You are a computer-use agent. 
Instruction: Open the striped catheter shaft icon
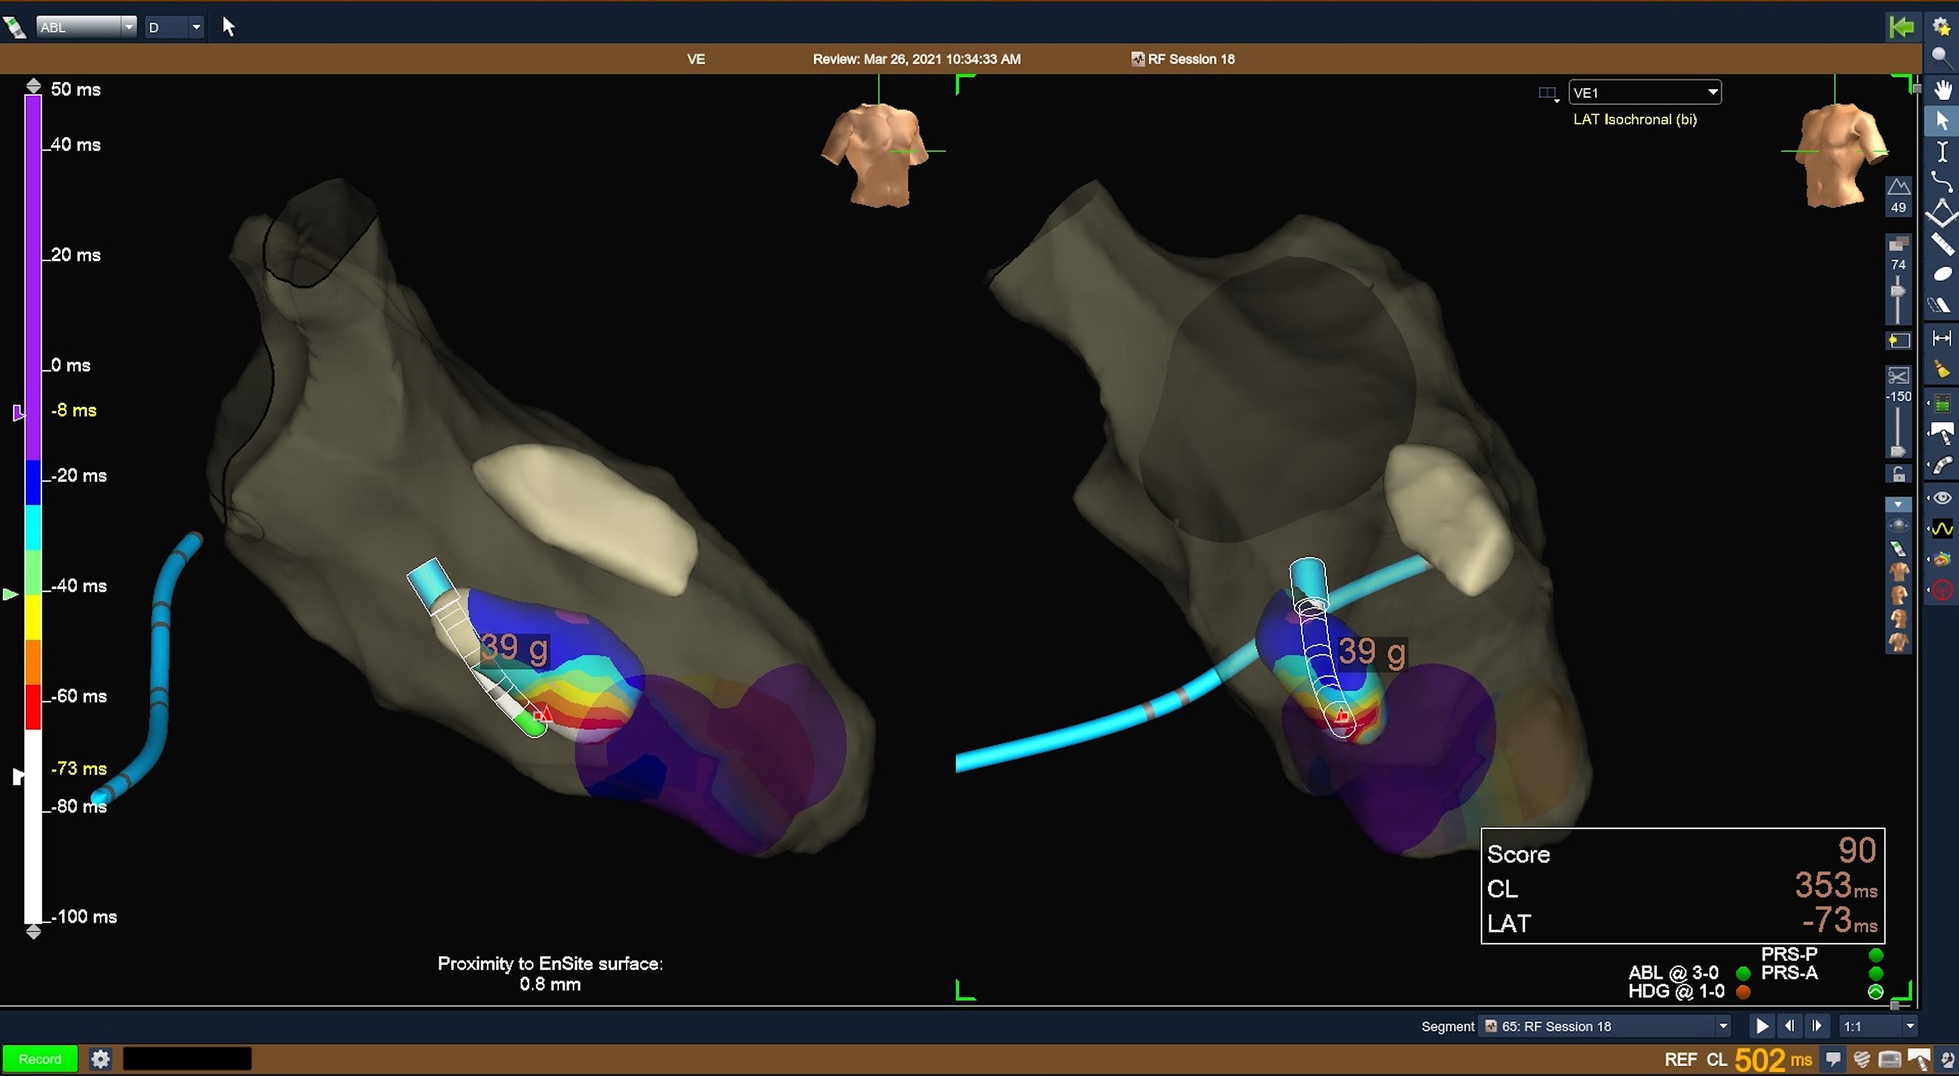[1942, 466]
